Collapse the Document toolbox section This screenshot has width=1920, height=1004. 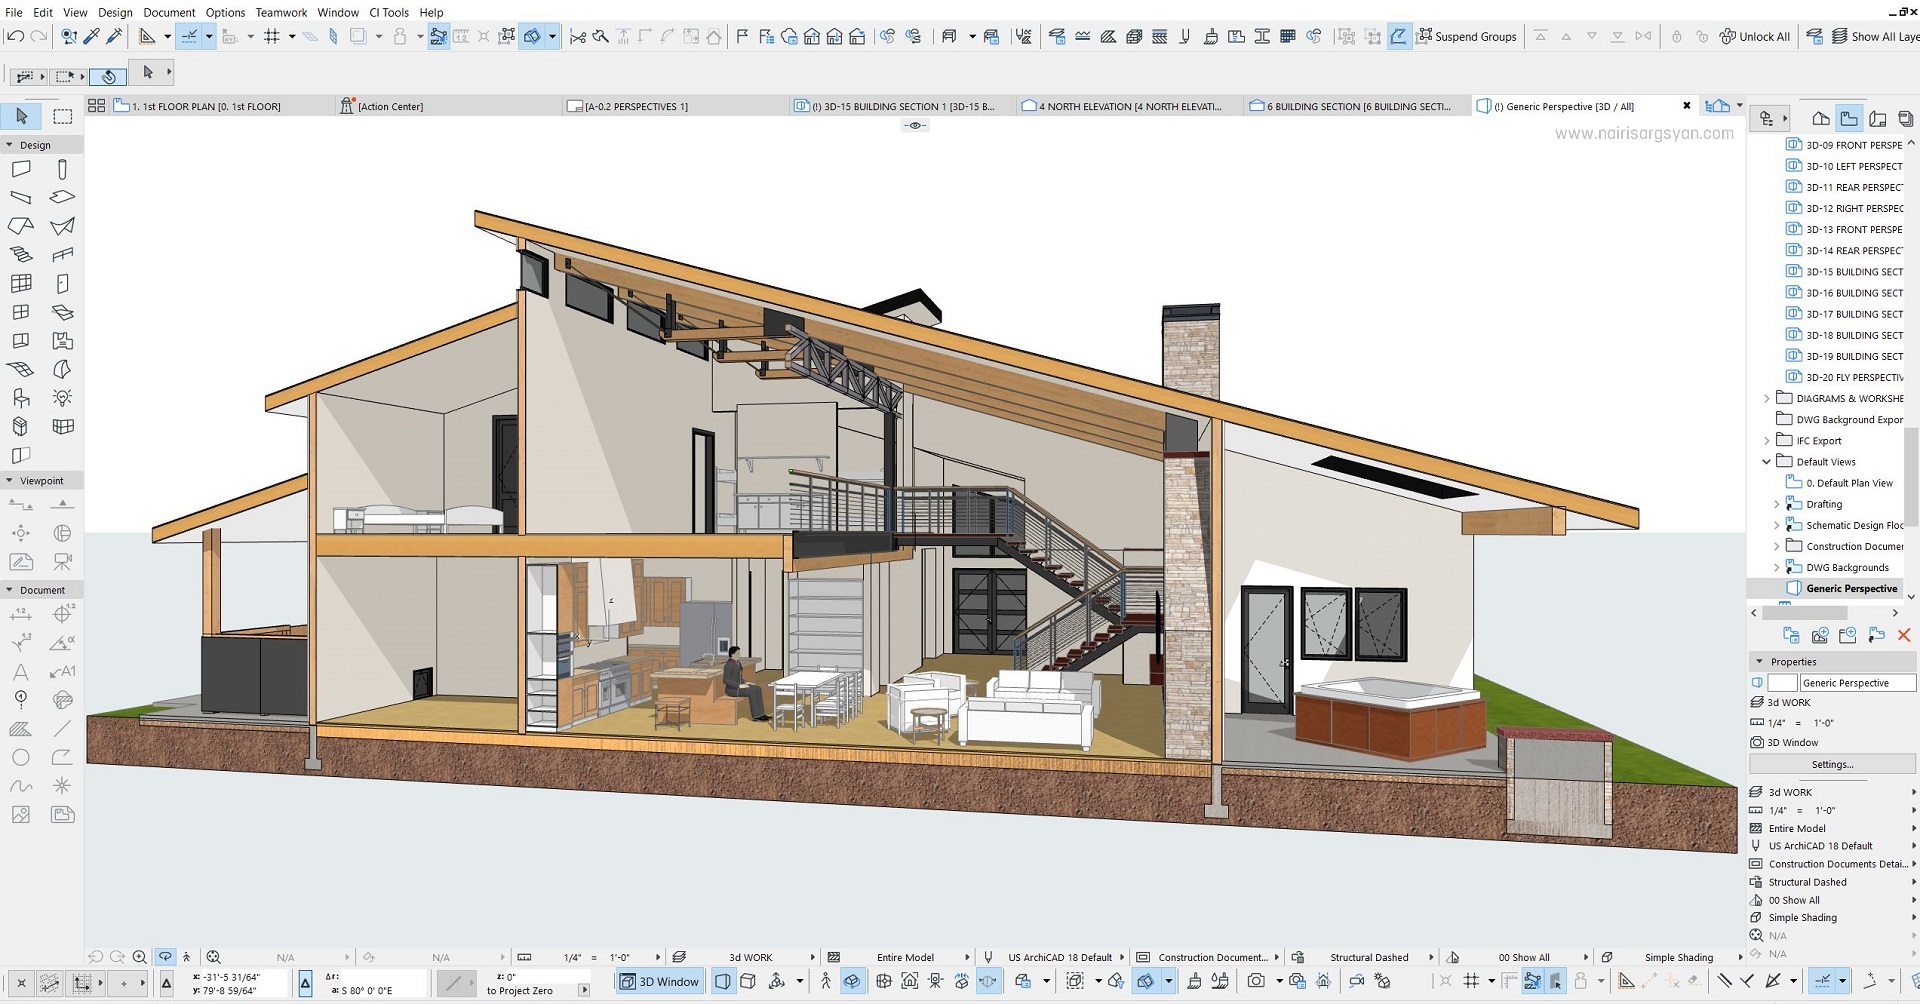coord(10,590)
